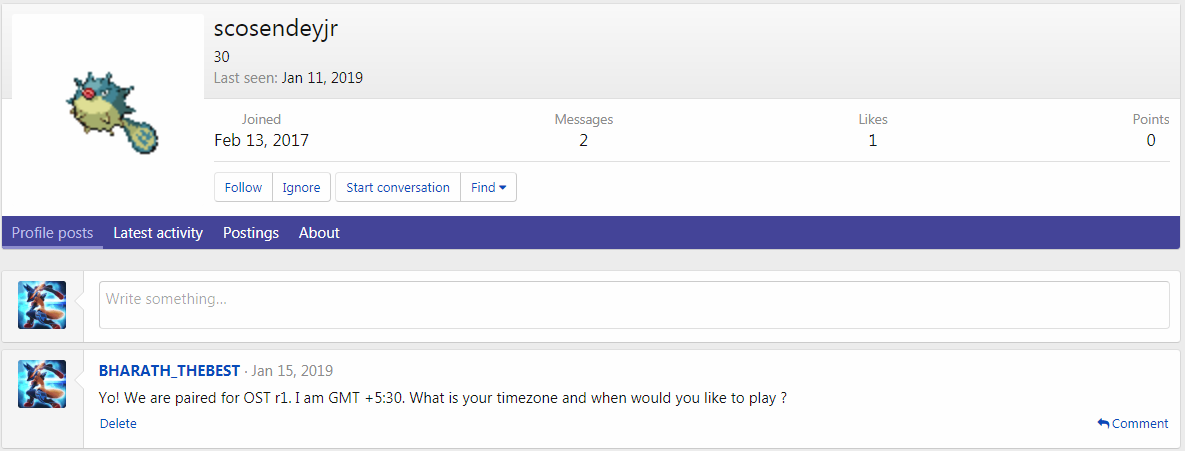This screenshot has height=451, width=1185.
Task: Click your avatar beside the Write something box
Action: [x=42, y=305]
